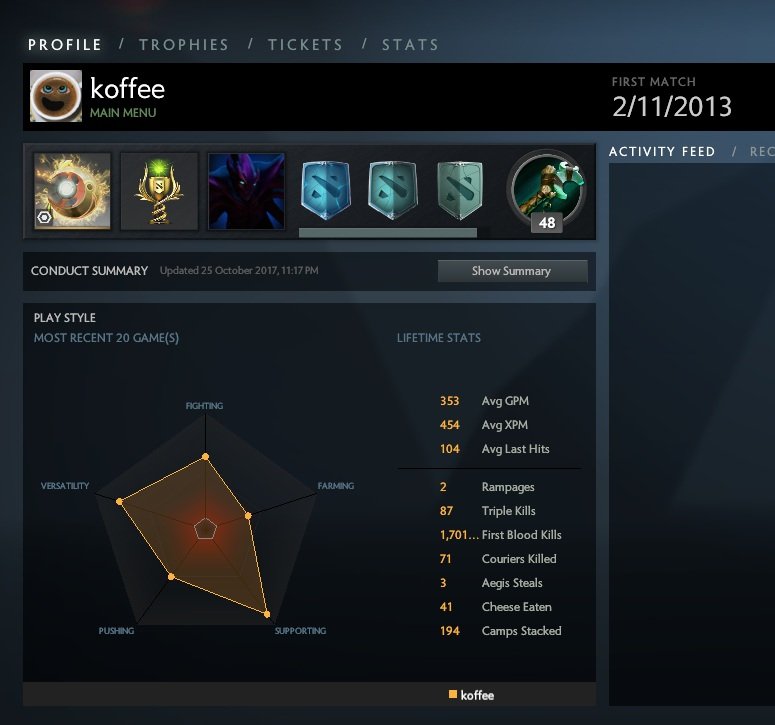Click the orange koffee legend swatch

pos(452,694)
